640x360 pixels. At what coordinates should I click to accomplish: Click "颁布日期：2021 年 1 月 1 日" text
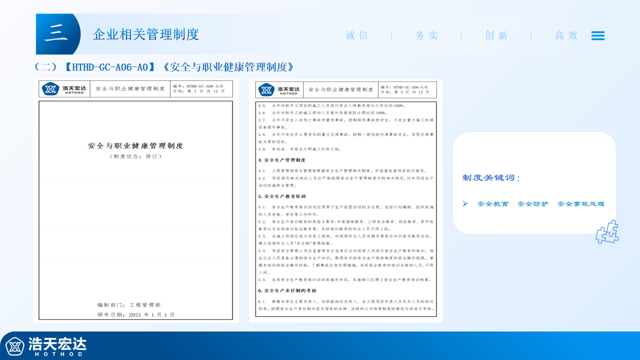pos(136,315)
